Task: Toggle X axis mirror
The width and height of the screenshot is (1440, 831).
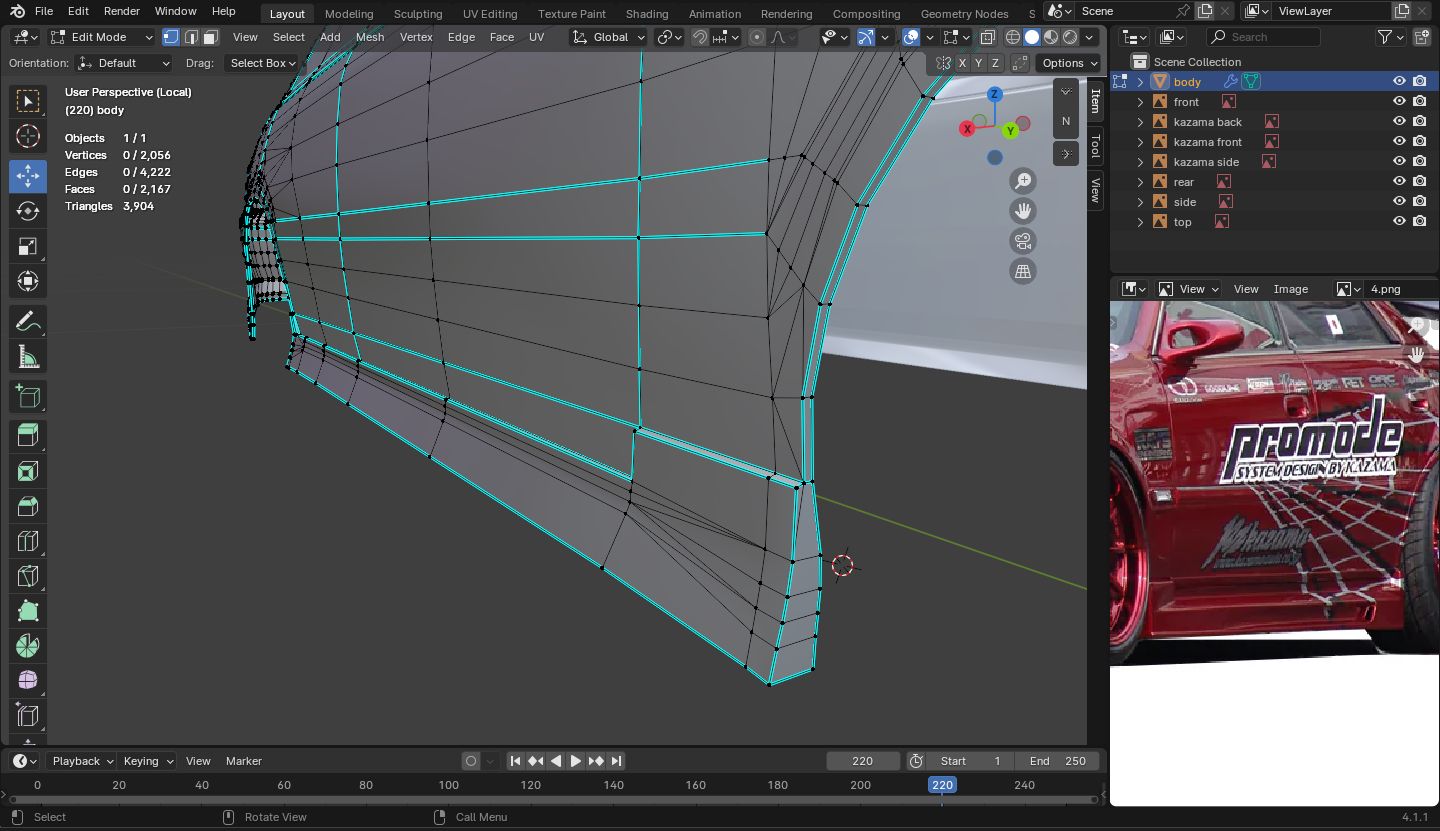Action: (962, 63)
